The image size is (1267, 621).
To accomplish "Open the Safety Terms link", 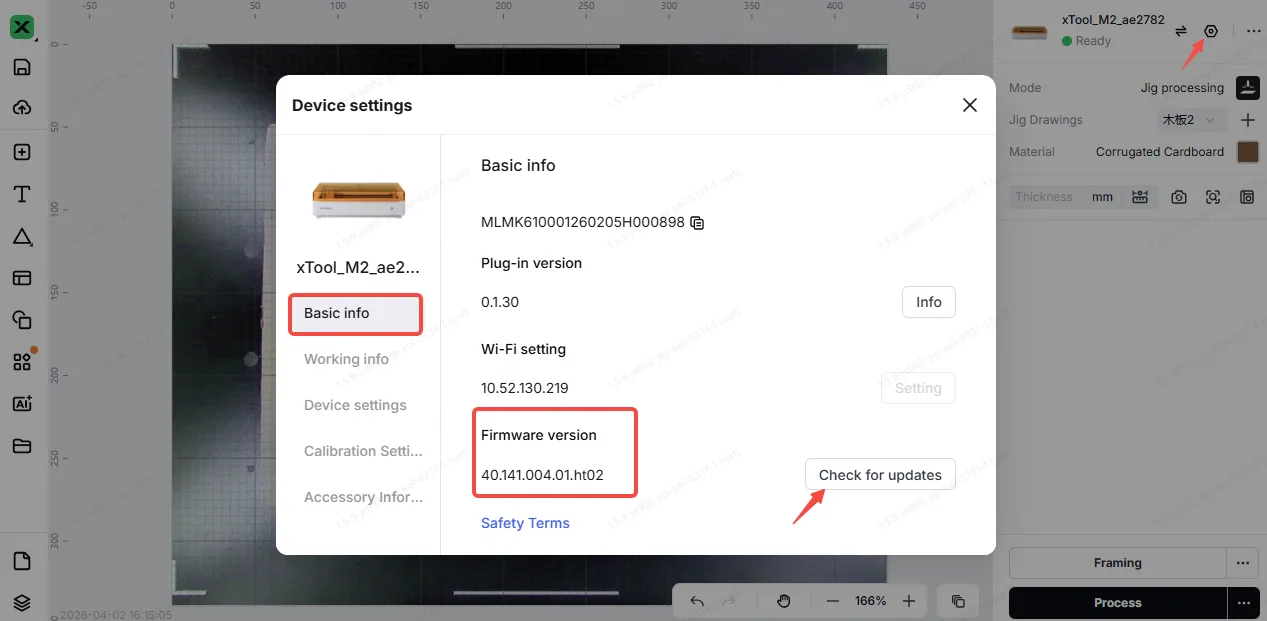I will pos(525,523).
